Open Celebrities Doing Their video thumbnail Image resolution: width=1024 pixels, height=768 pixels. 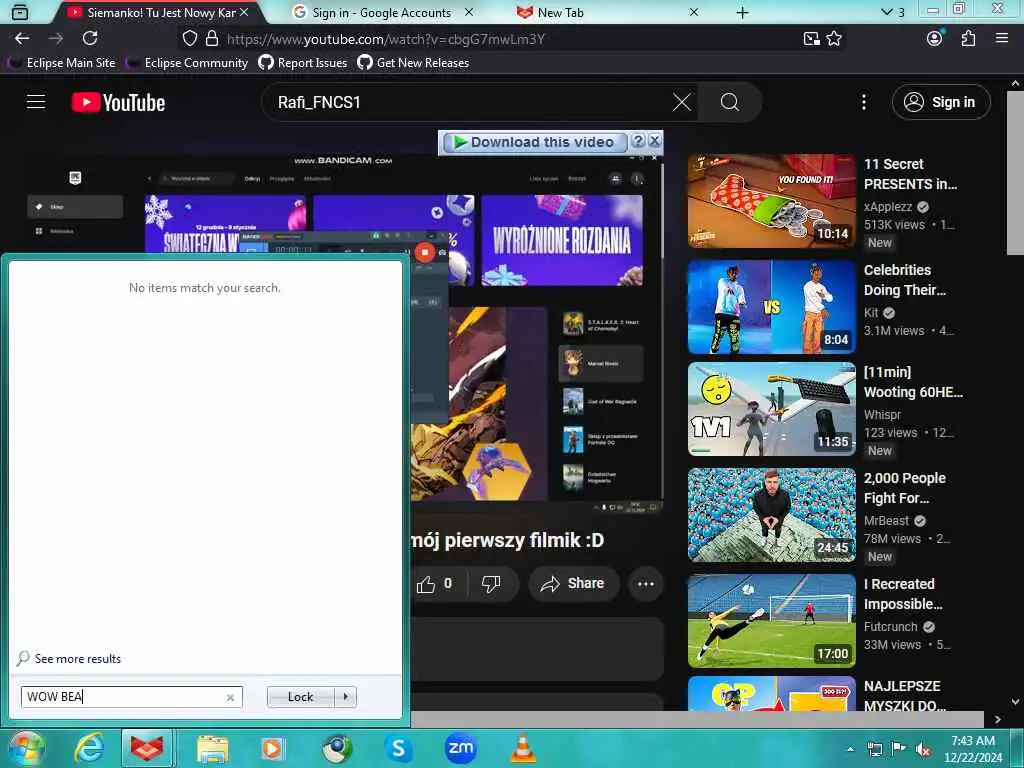coord(771,306)
